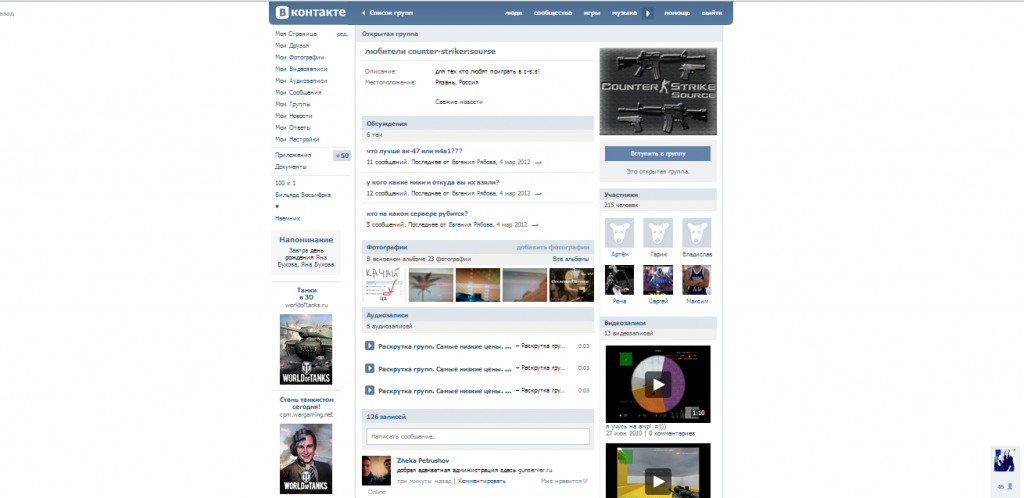Expand the Обсуждения section header
Viewport: 1024px width, 498px height.
click(387, 124)
